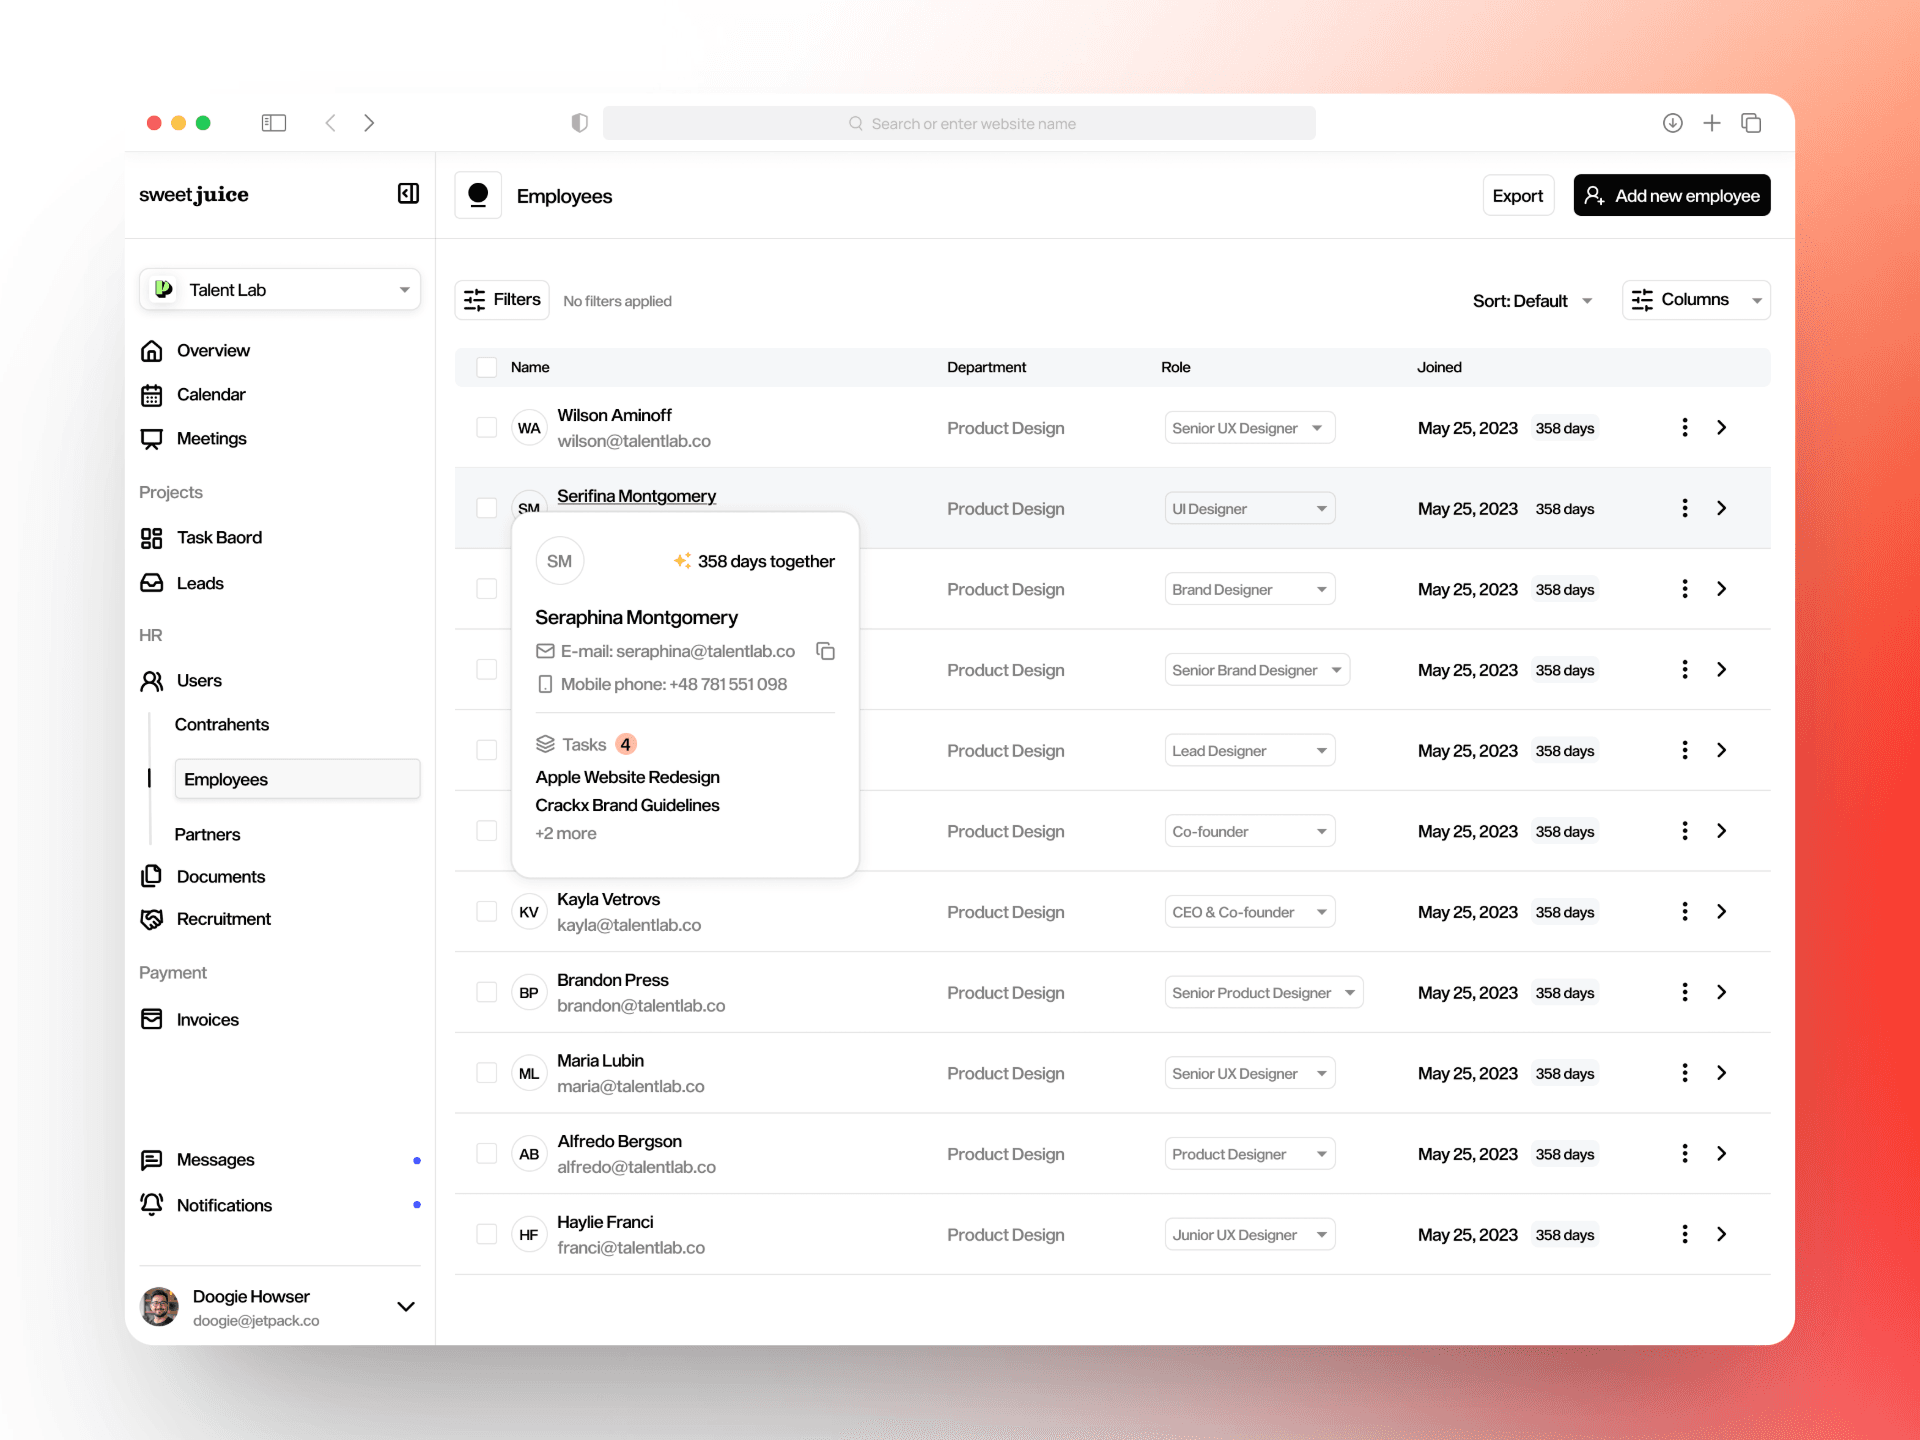Click the browser address search field
This screenshot has height=1440, width=1920.
tap(960, 124)
